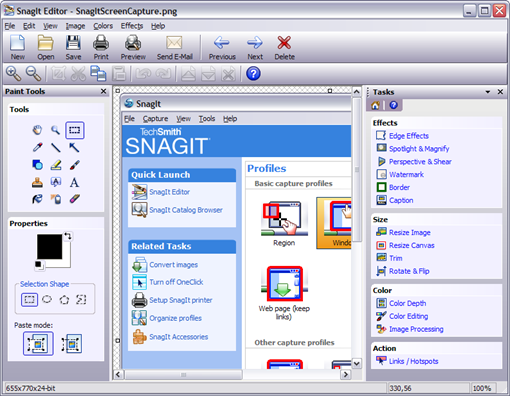Image resolution: width=510 pixels, height=396 pixels.
Task: Click the Send E-Mail toolbar icon
Action: tap(175, 48)
